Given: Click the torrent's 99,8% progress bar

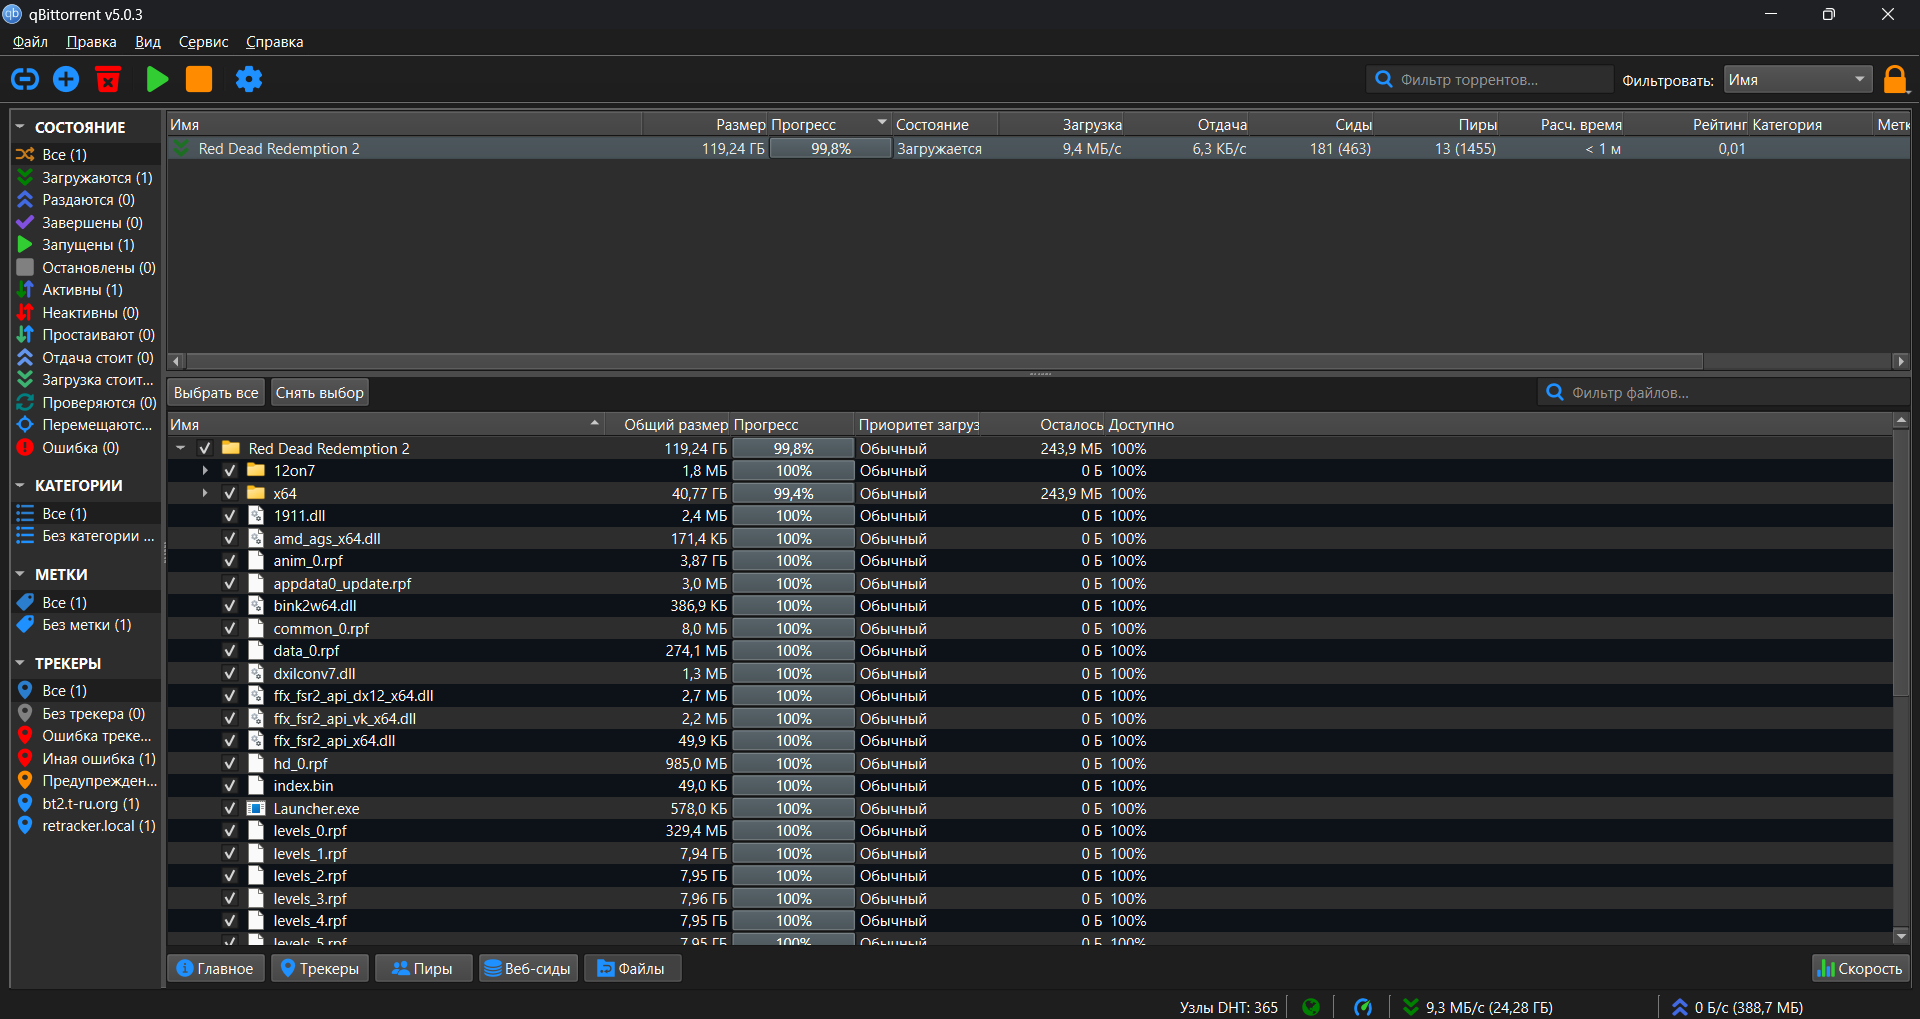Looking at the screenshot, I should pyautogui.click(x=830, y=149).
